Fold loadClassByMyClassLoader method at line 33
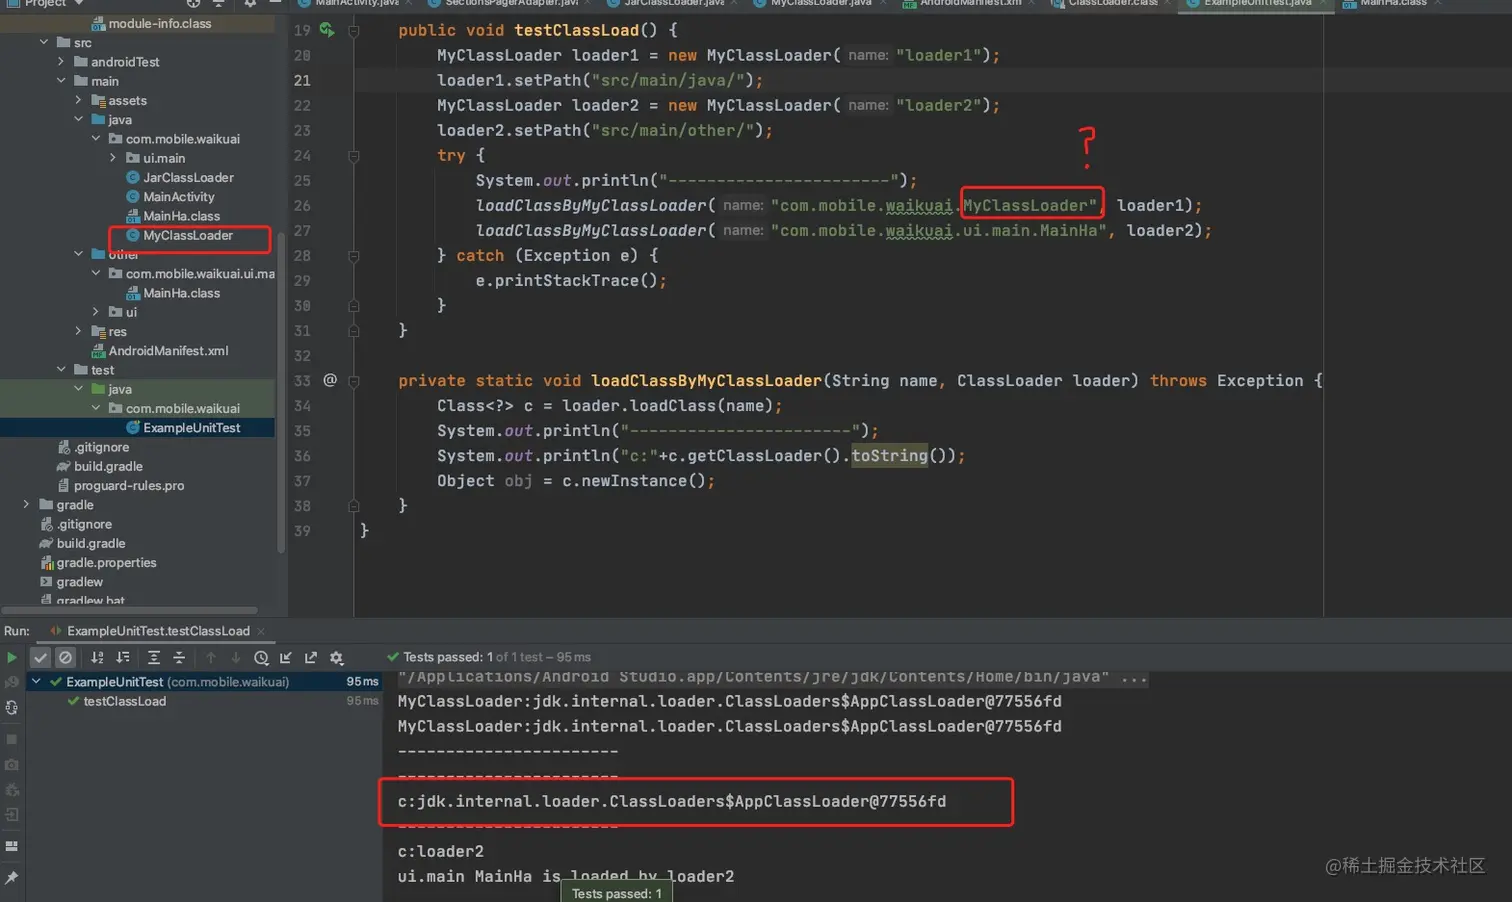 click(353, 381)
